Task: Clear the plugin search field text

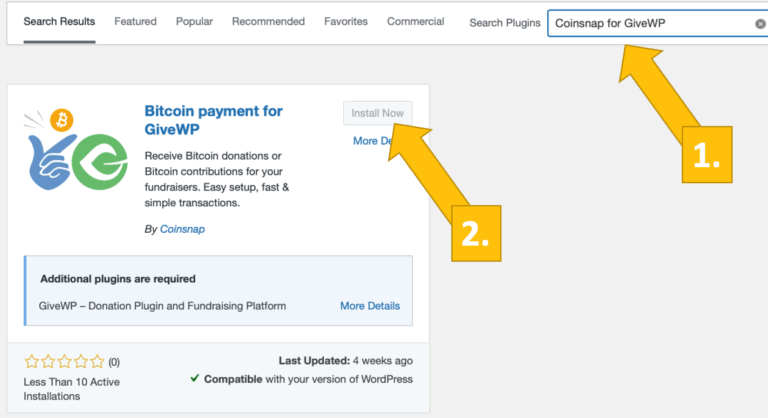Action: point(760,23)
